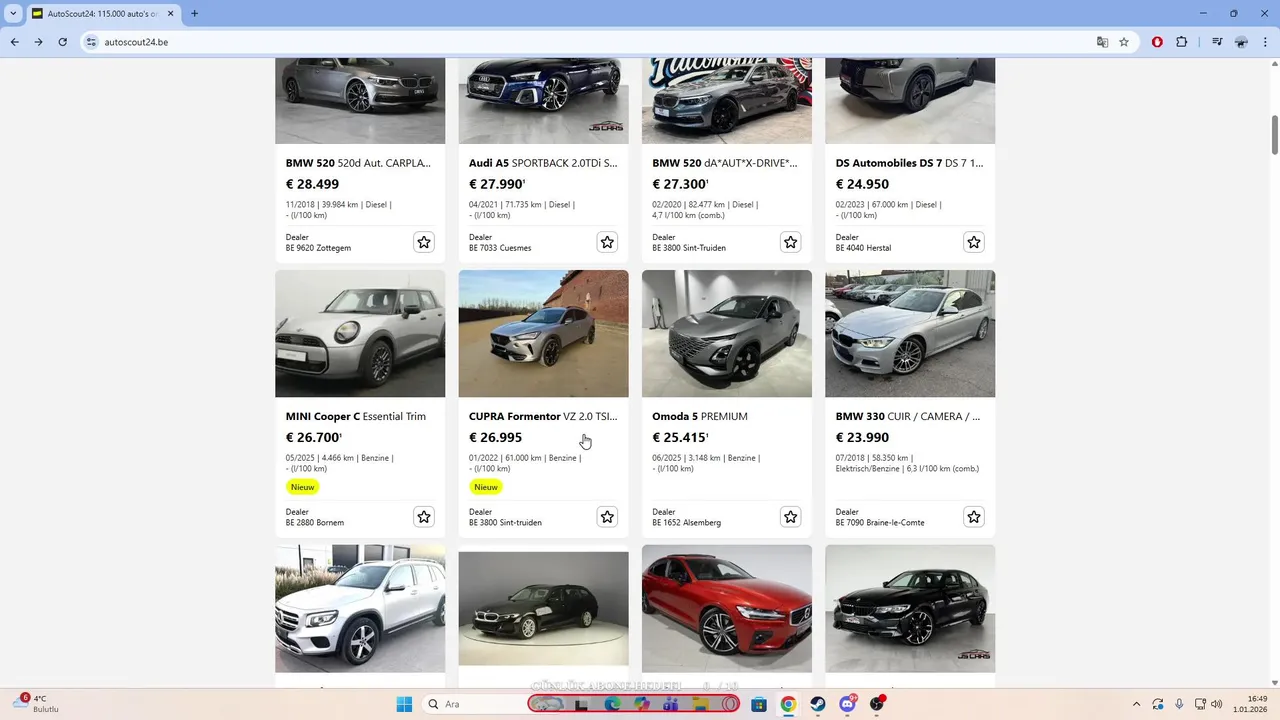Go forward in the browser
This screenshot has width=1280, height=720.
38,42
